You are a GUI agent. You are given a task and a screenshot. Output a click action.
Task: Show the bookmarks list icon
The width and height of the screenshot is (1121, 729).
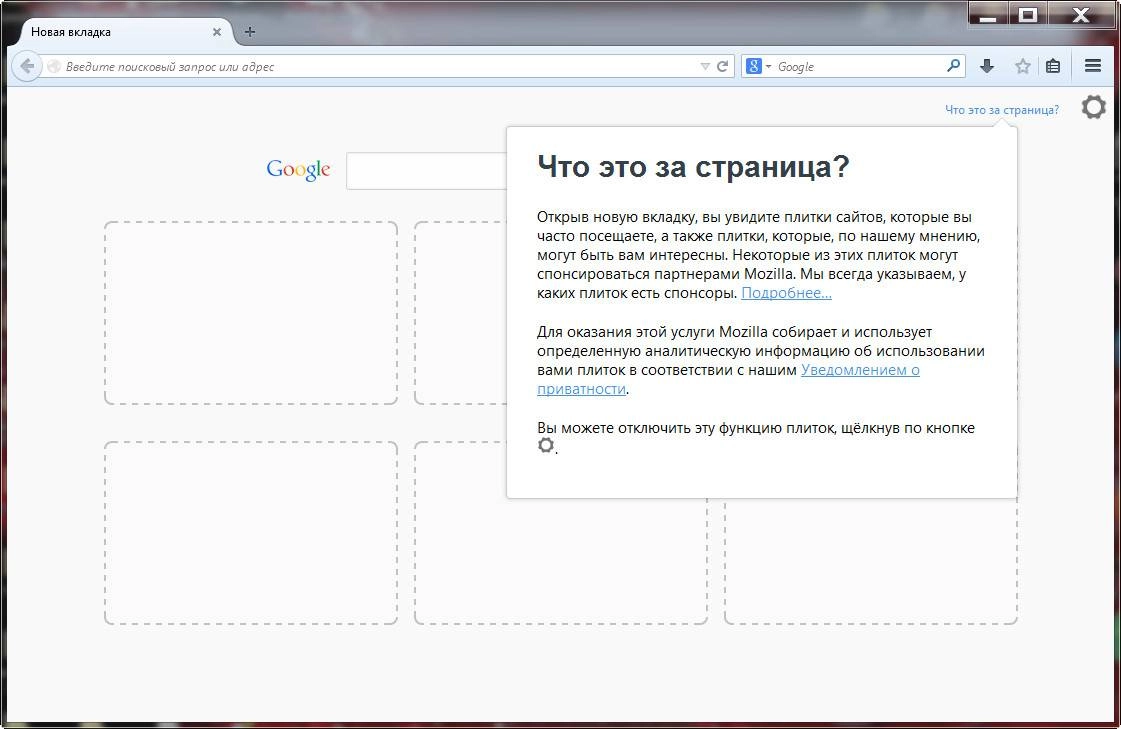pos(1053,66)
